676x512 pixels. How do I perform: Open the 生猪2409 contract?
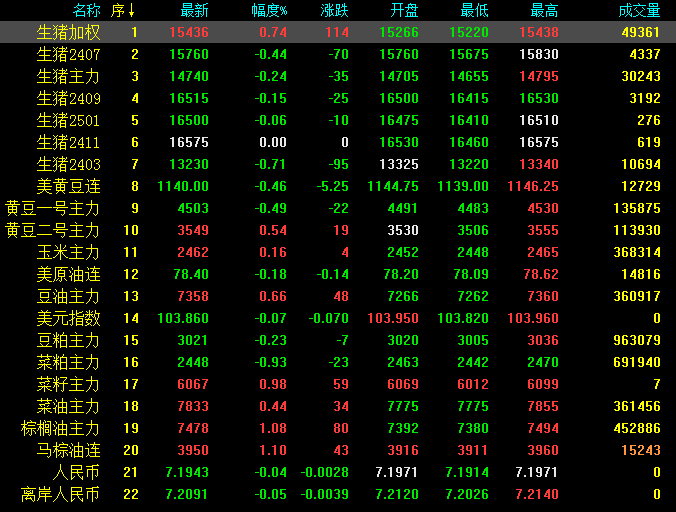[x=69, y=98]
